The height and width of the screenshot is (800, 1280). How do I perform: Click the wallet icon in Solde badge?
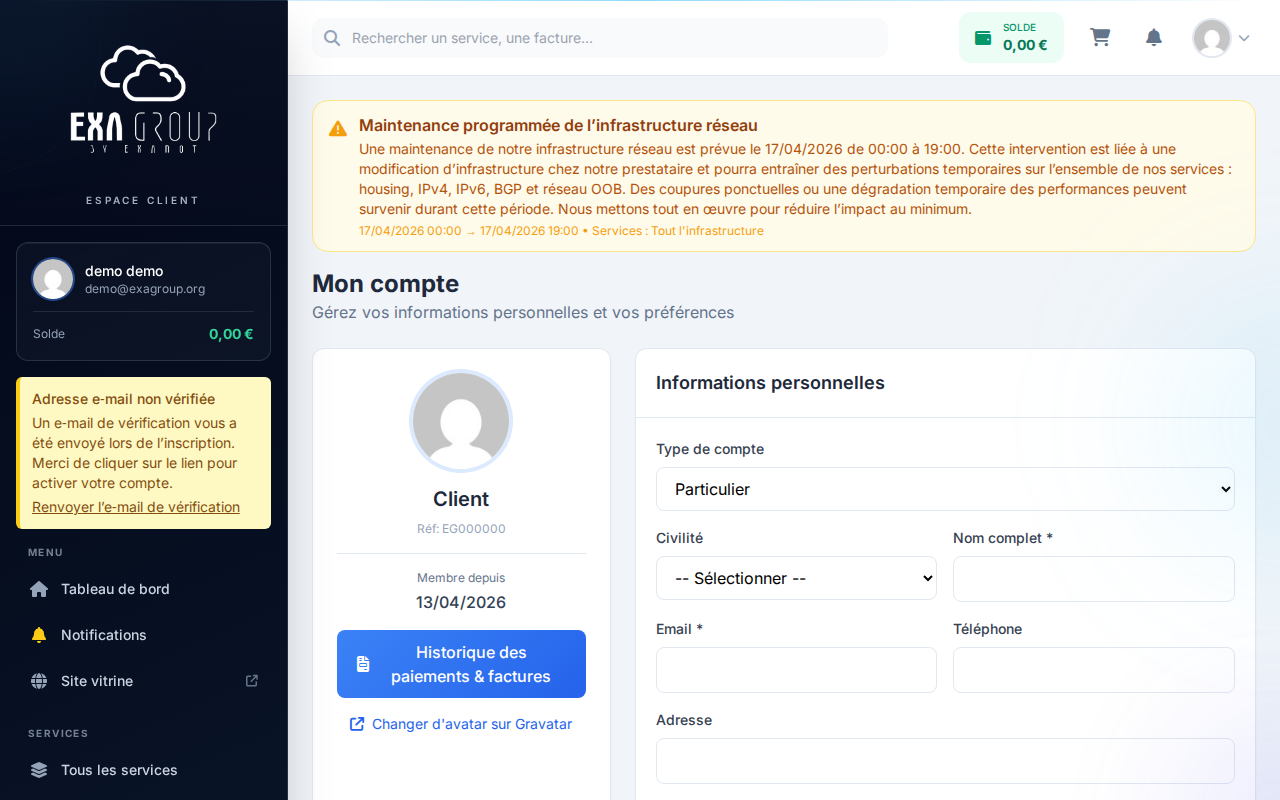983,38
